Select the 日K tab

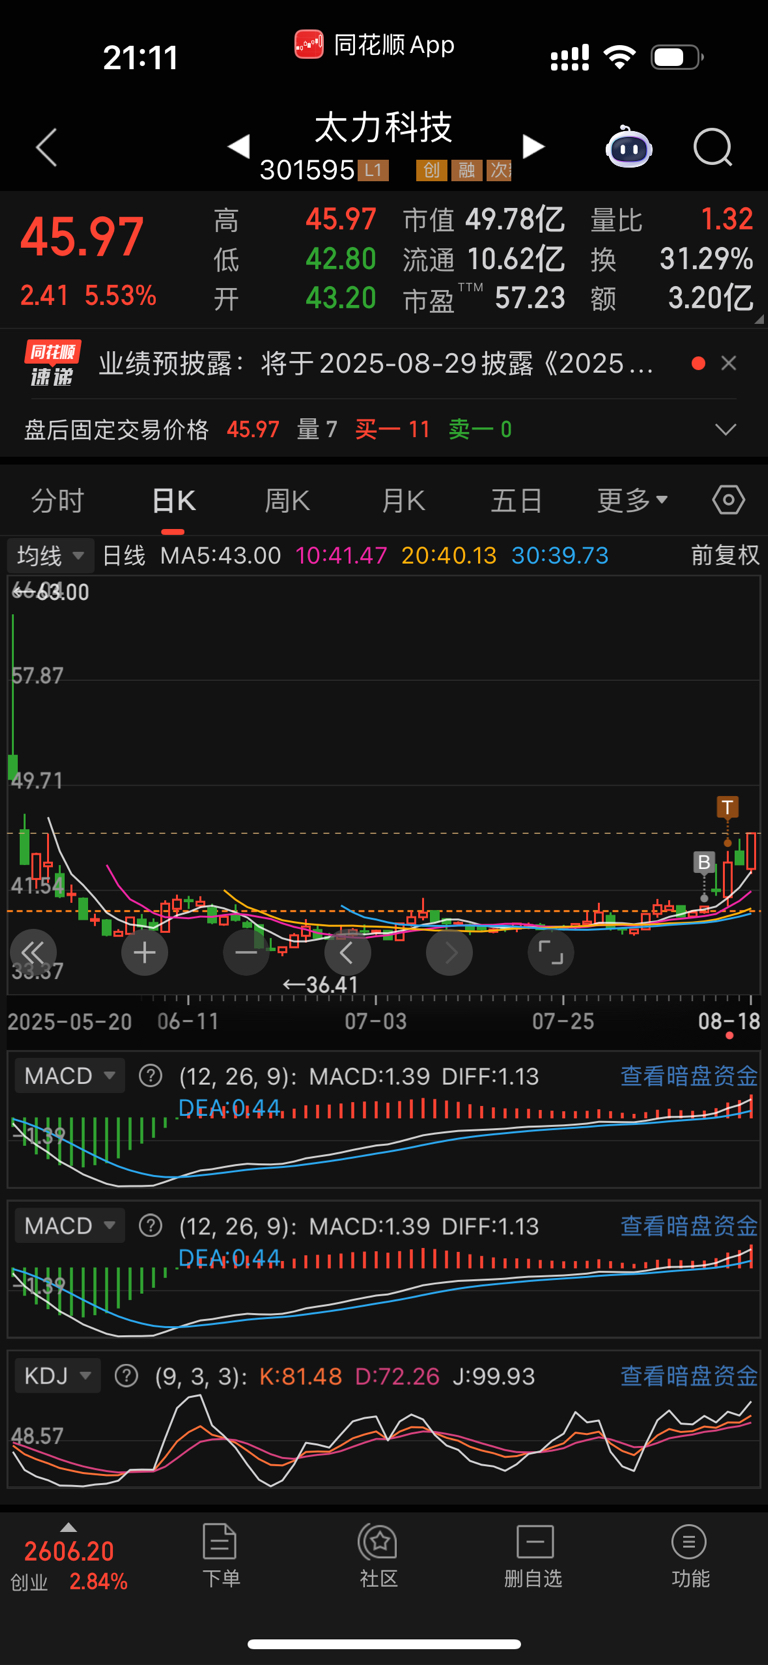coord(173,500)
